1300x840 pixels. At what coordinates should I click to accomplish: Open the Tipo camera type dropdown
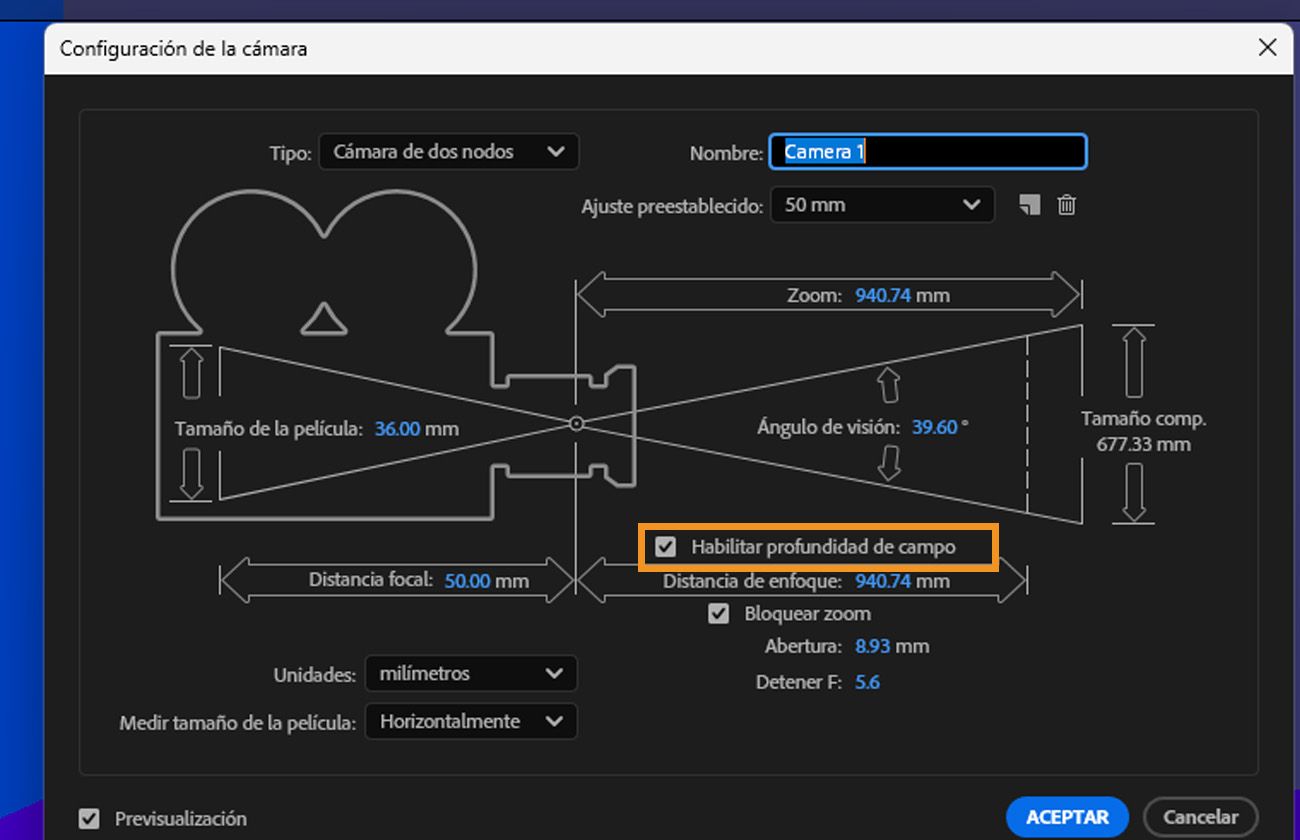(449, 152)
